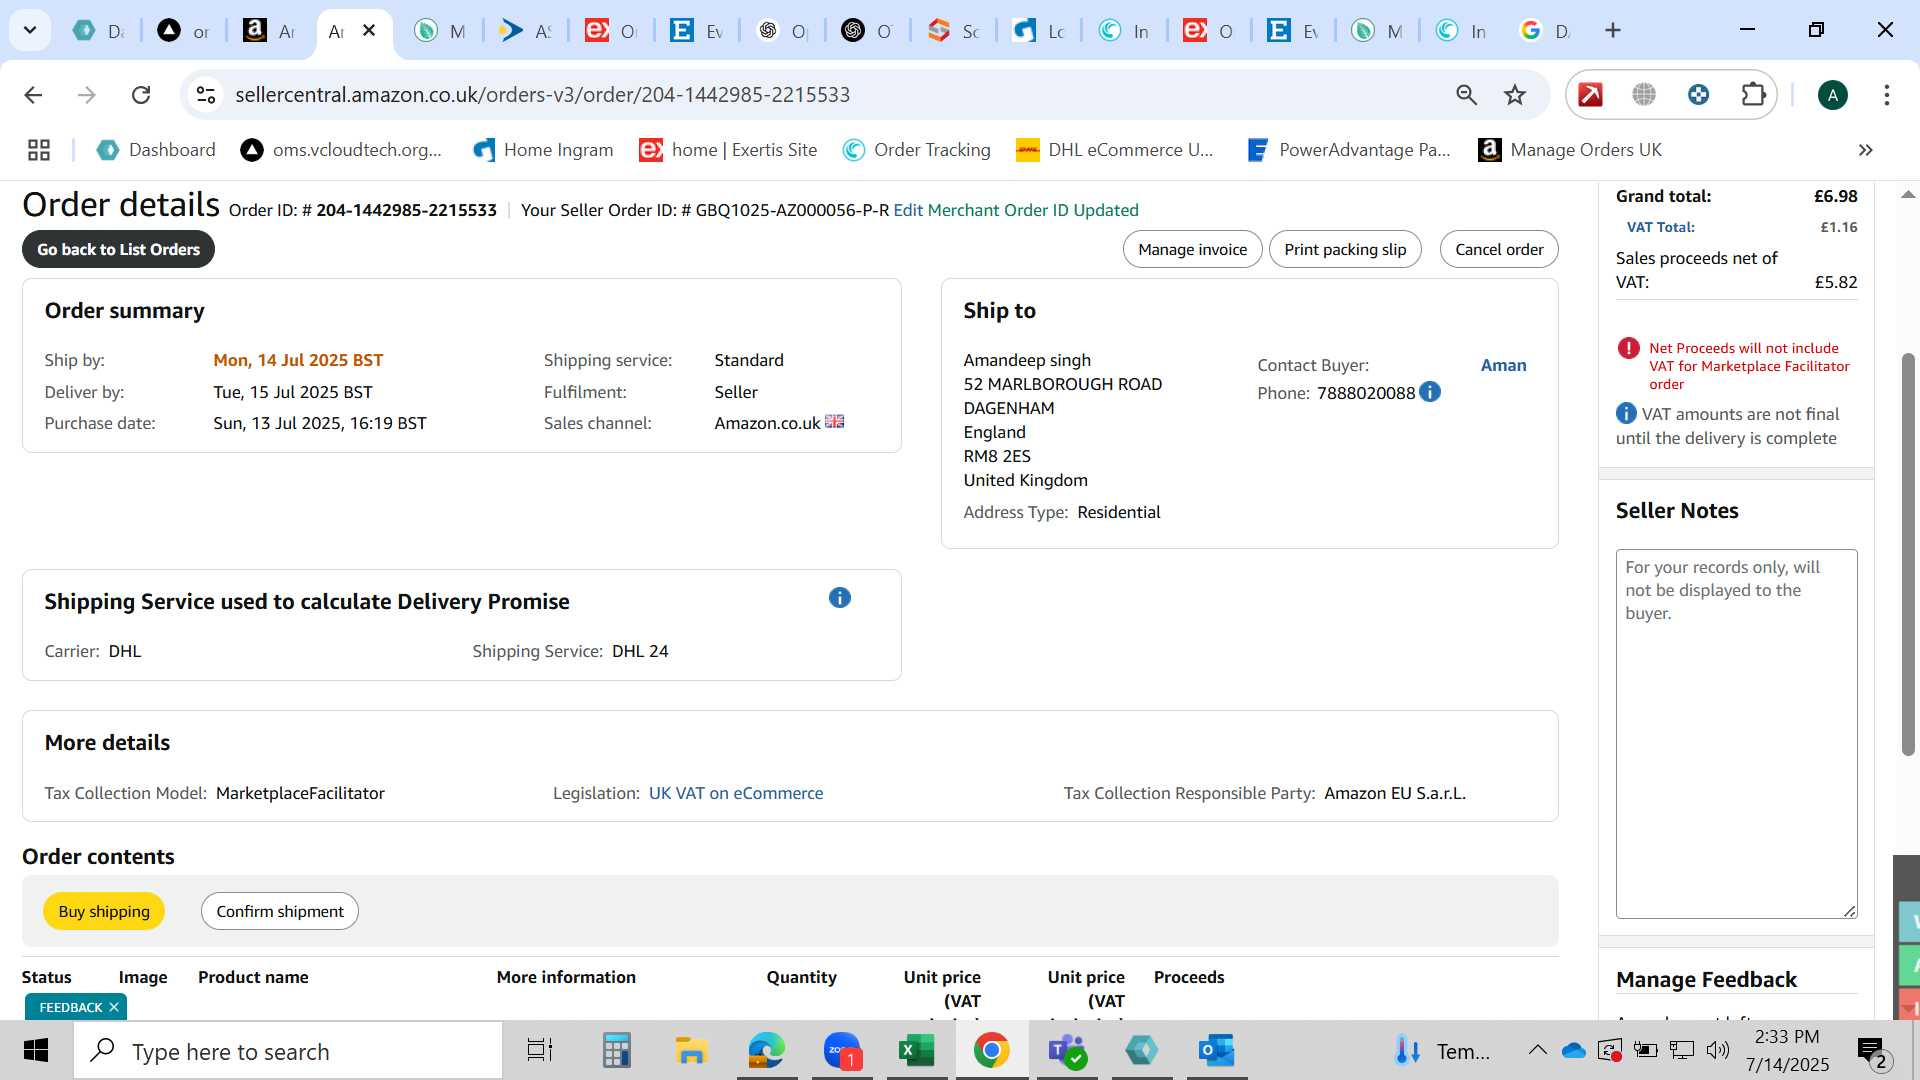Viewport: 1920px width, 1080px height.
Task: Open DHL eCommerce bookmark
Action: [x=1114, y=150]
